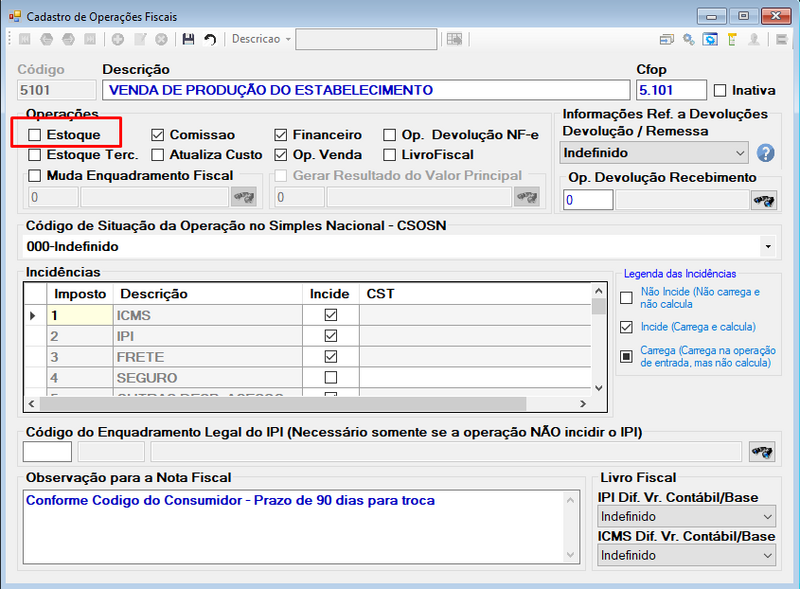Mark the operation as Inativa
The width and height of the screenshot is (800, 589).
pos(720,90)
